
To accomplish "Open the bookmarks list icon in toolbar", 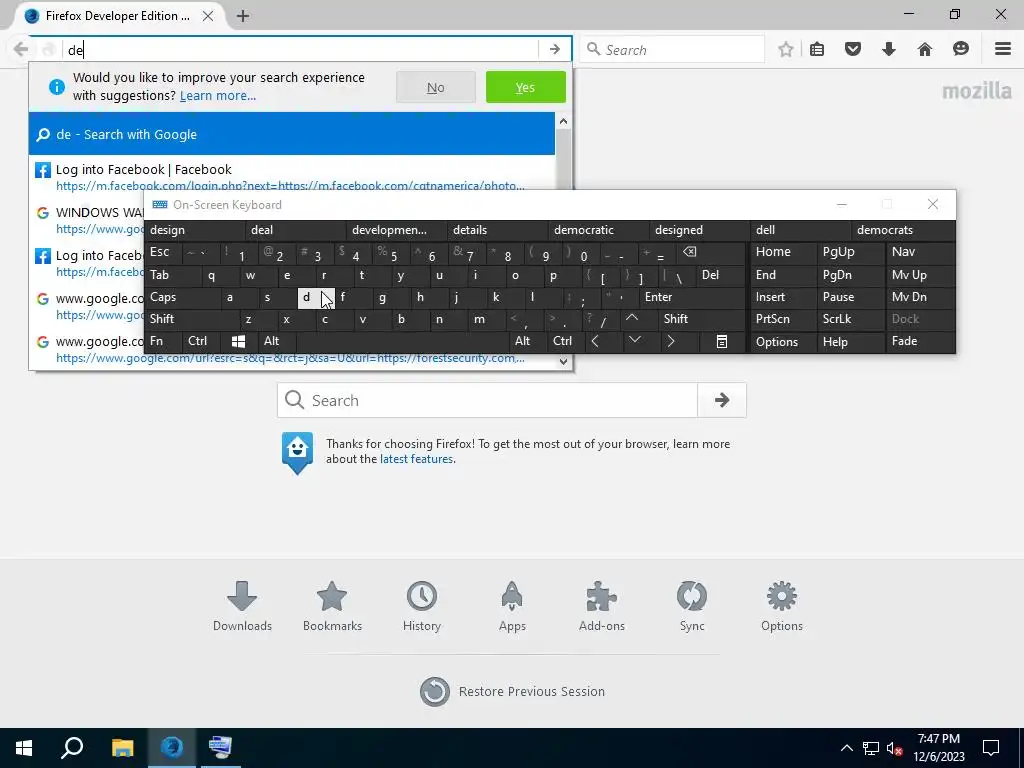I will (817, 49).
